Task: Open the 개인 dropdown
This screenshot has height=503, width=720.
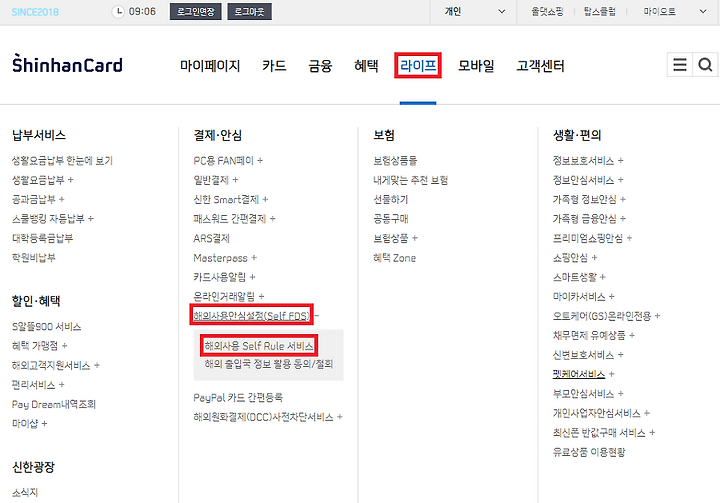Action: 474,11
